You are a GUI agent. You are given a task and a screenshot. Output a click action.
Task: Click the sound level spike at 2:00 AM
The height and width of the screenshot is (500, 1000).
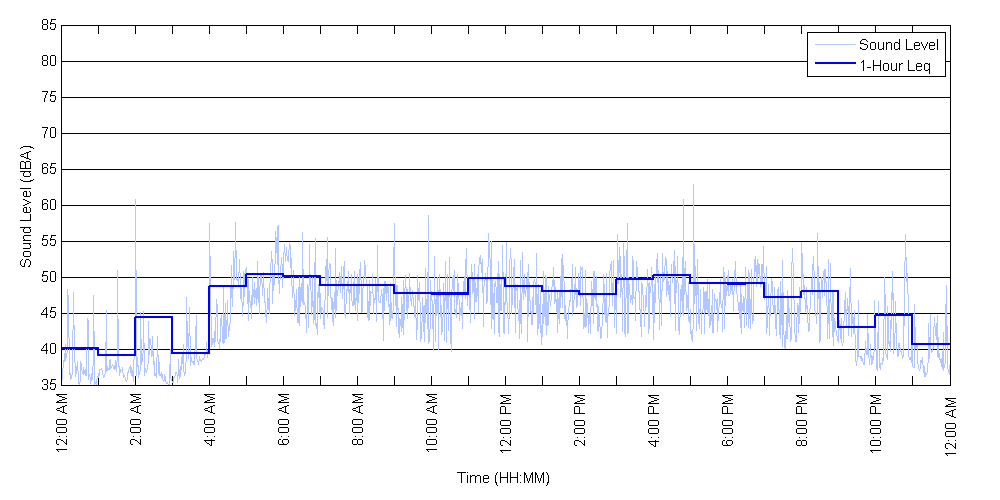pos(136,202)
